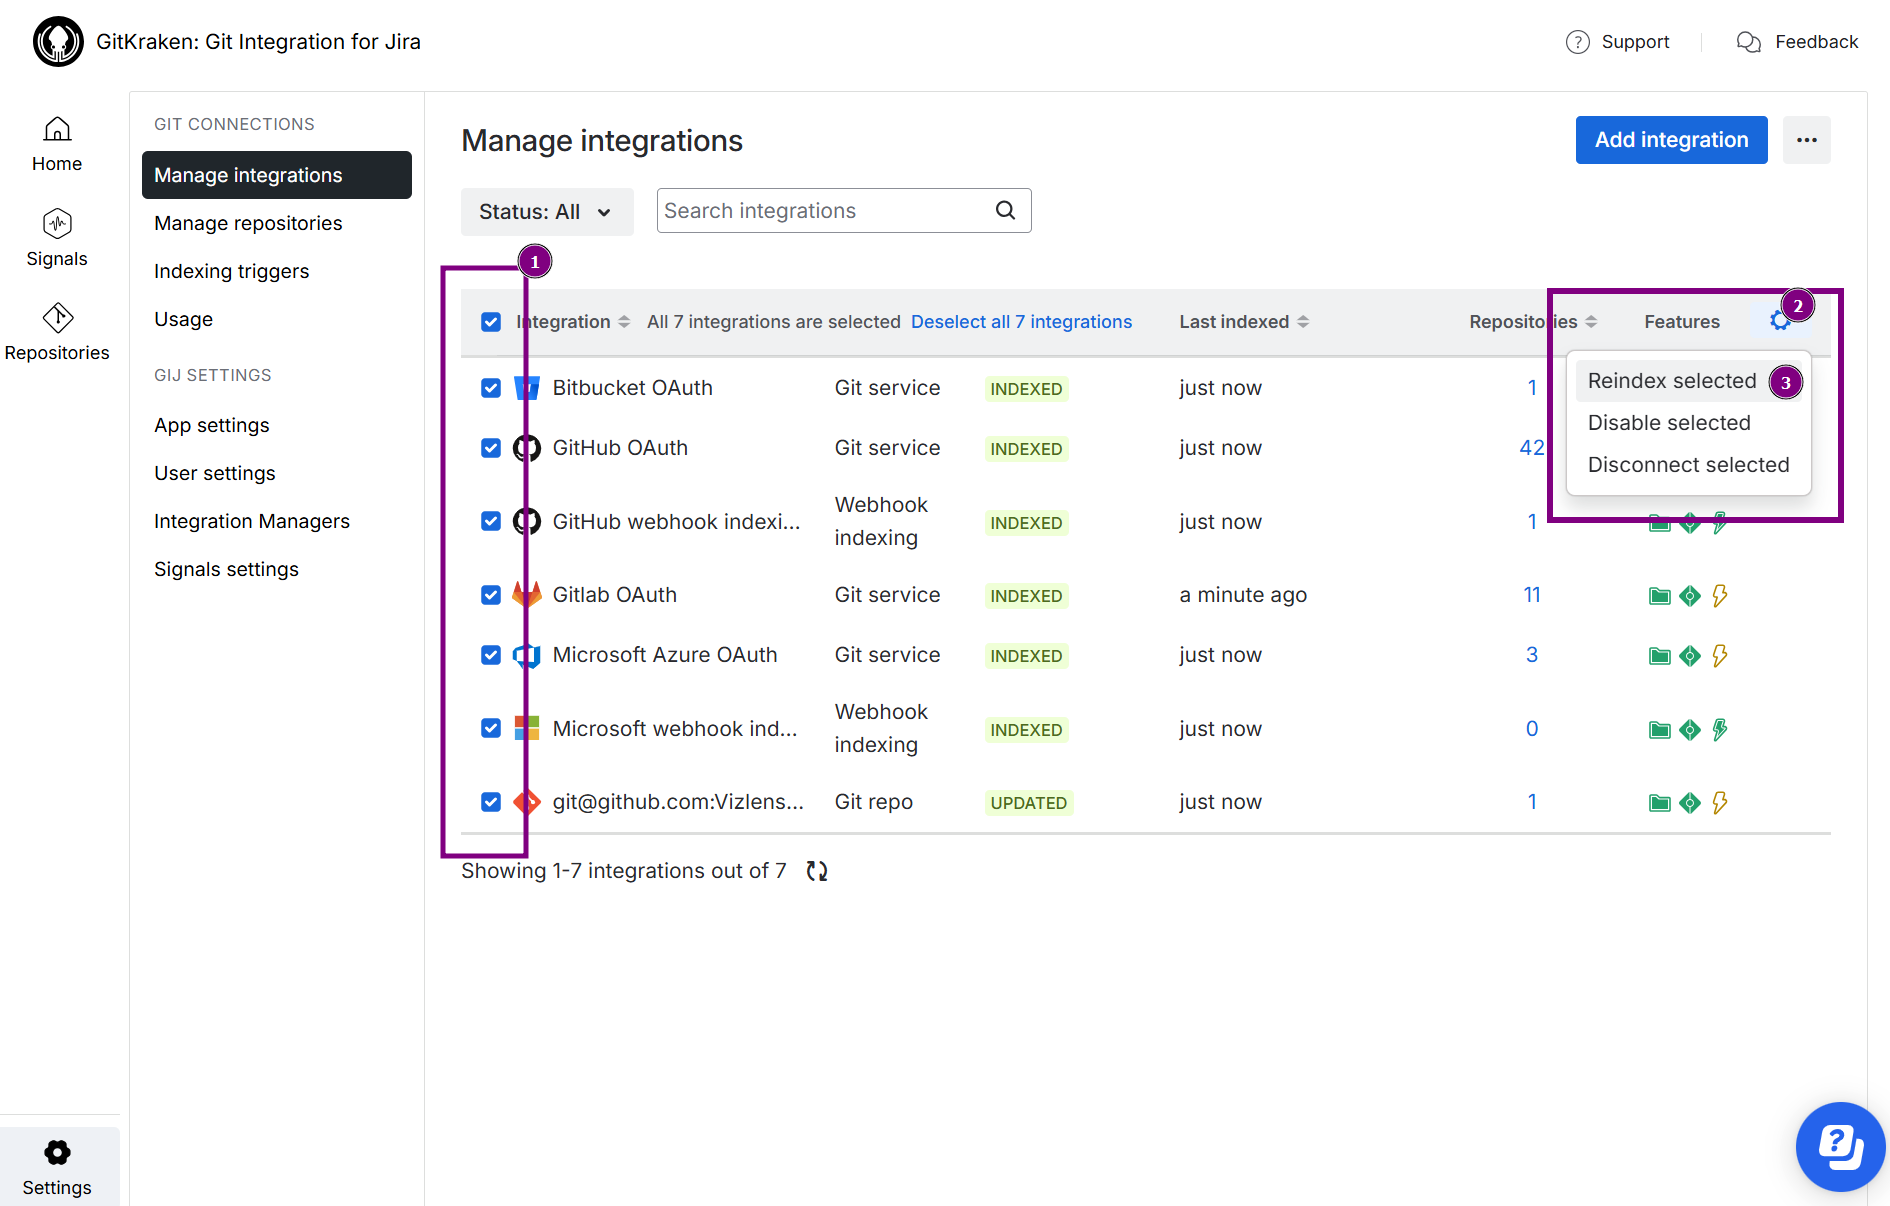1890x1206 pixels.
Task: Sort the table by Last indexed
Action: (1303, 321)
